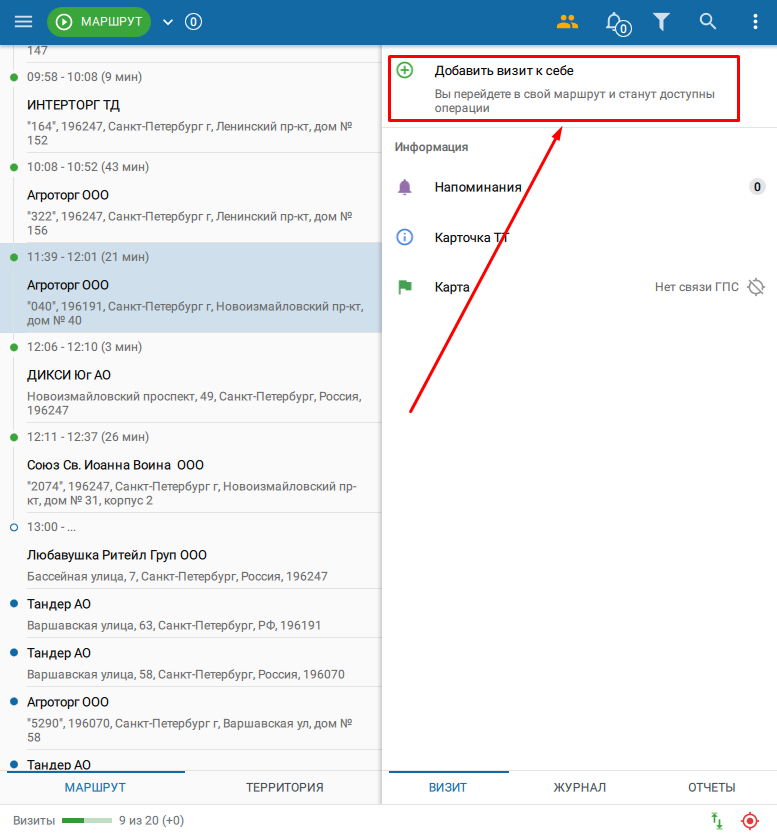This screenshot has height=835, width=777.
Task: Click the green status dot at 09:58
Action: (14, 77)
